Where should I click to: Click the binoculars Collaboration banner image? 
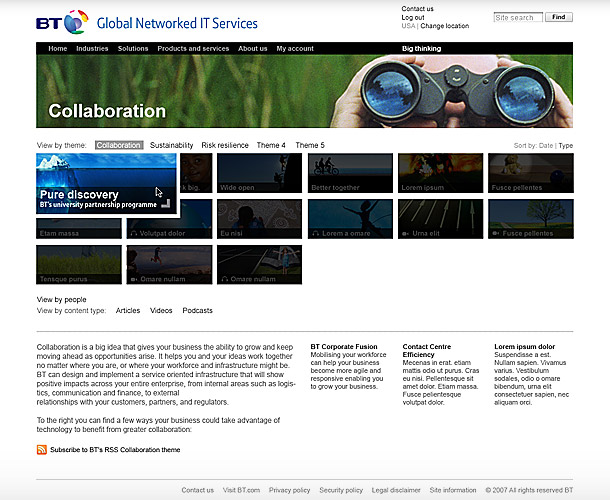pos(304,91)
